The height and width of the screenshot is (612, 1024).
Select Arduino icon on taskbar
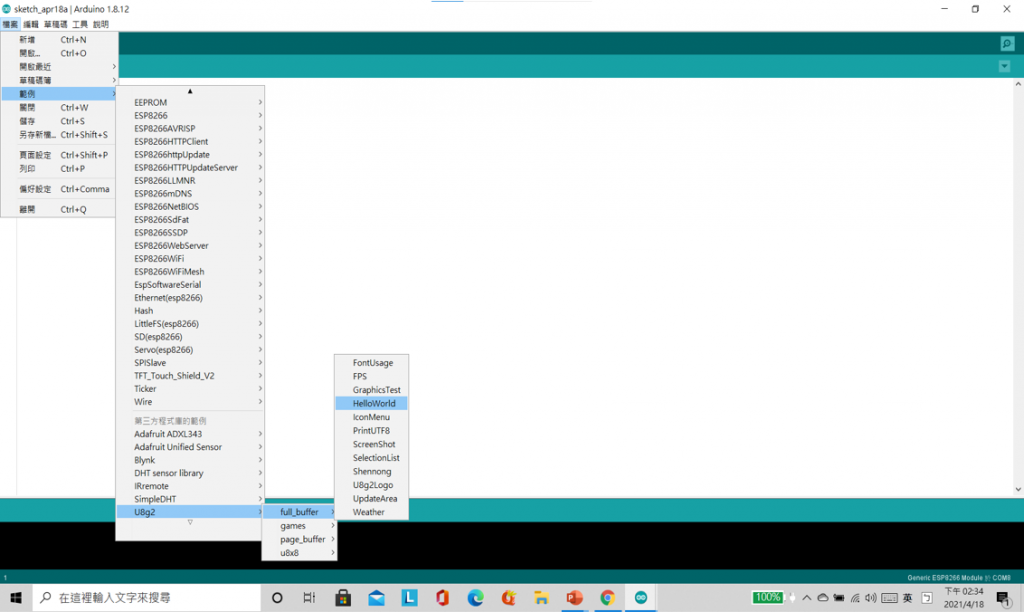[x=641, y=598]
